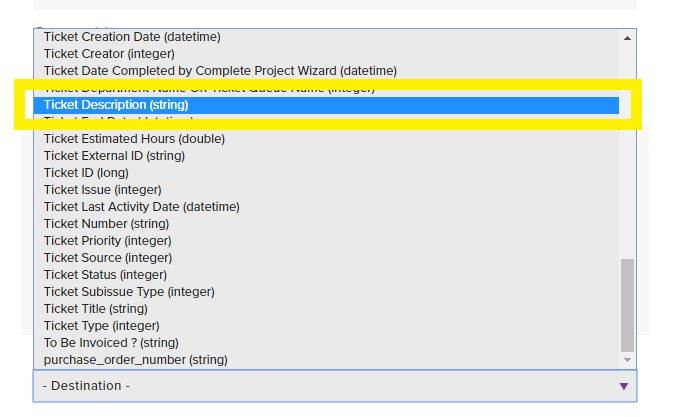Viewport: 680px width, 417px height.
Task: Pick To Be Invoiced ? (string) option
Action: pyautogui.click(x=109, y=343)
